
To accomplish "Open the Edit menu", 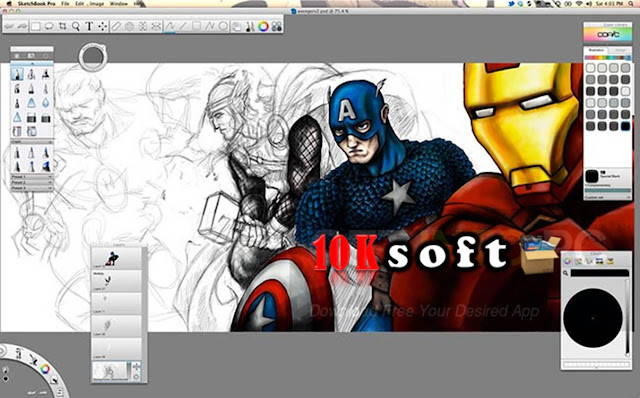I will [80, 4].
